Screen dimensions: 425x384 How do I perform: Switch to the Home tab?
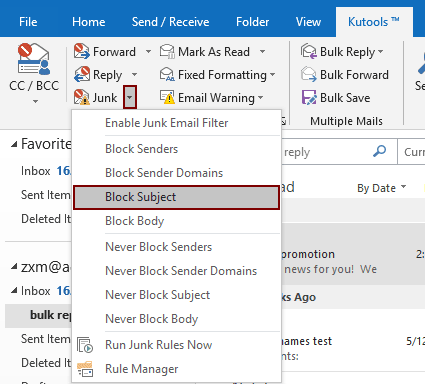coord(89,22)
